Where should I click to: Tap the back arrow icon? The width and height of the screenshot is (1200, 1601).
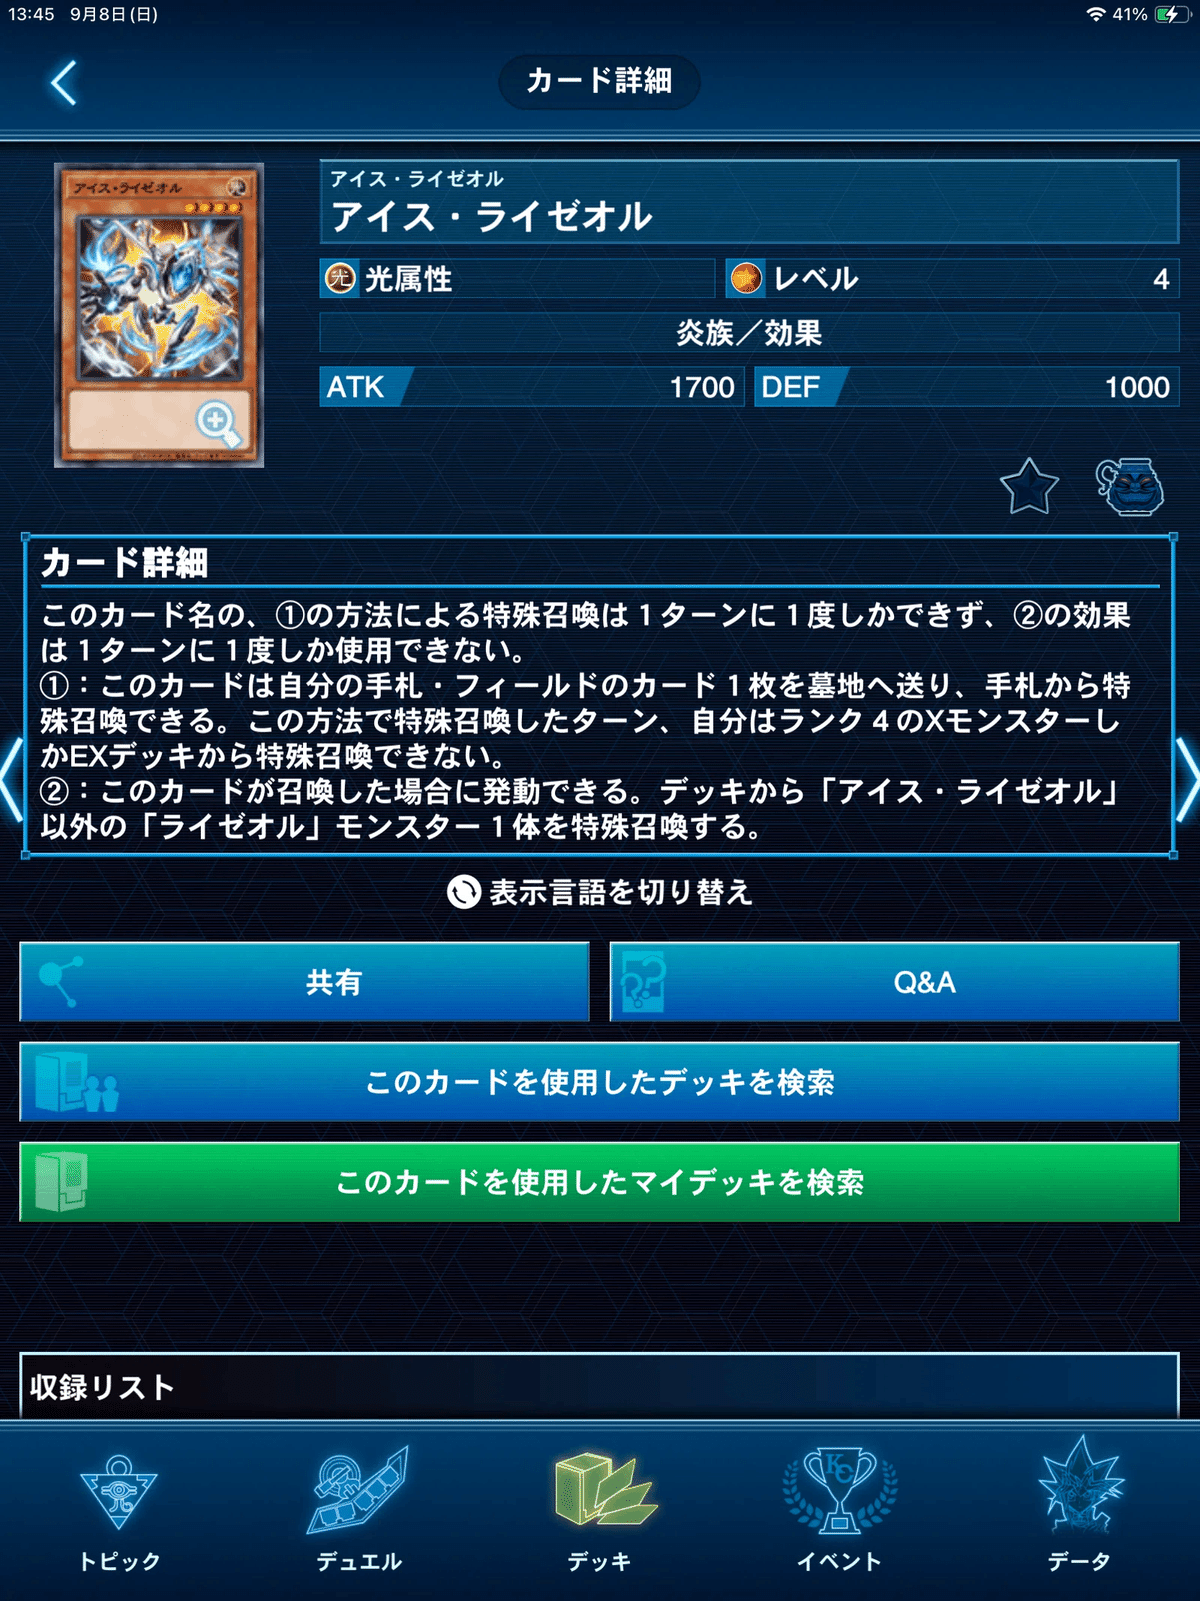pos(64,83)
